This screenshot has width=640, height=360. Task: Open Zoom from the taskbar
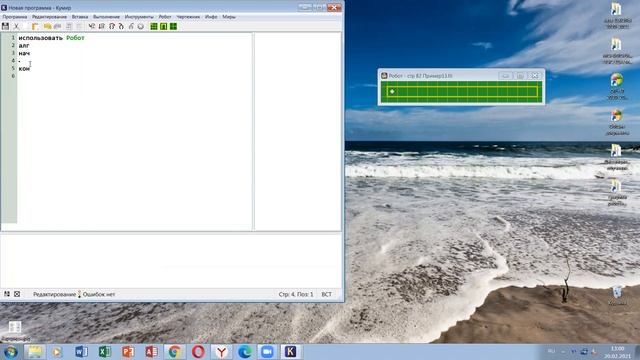coord(267,351)
